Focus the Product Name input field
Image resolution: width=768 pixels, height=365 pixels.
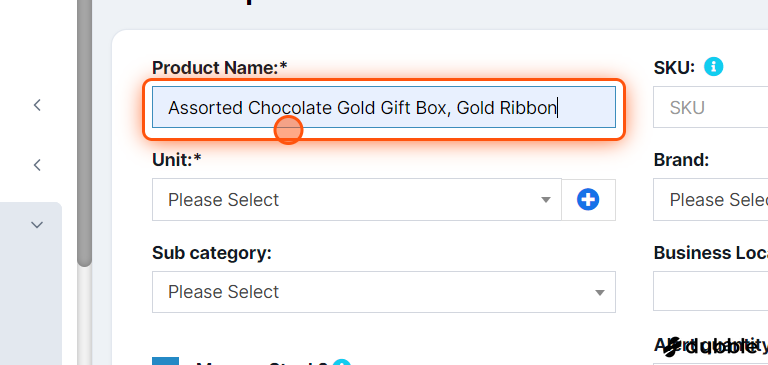[384, 107]
